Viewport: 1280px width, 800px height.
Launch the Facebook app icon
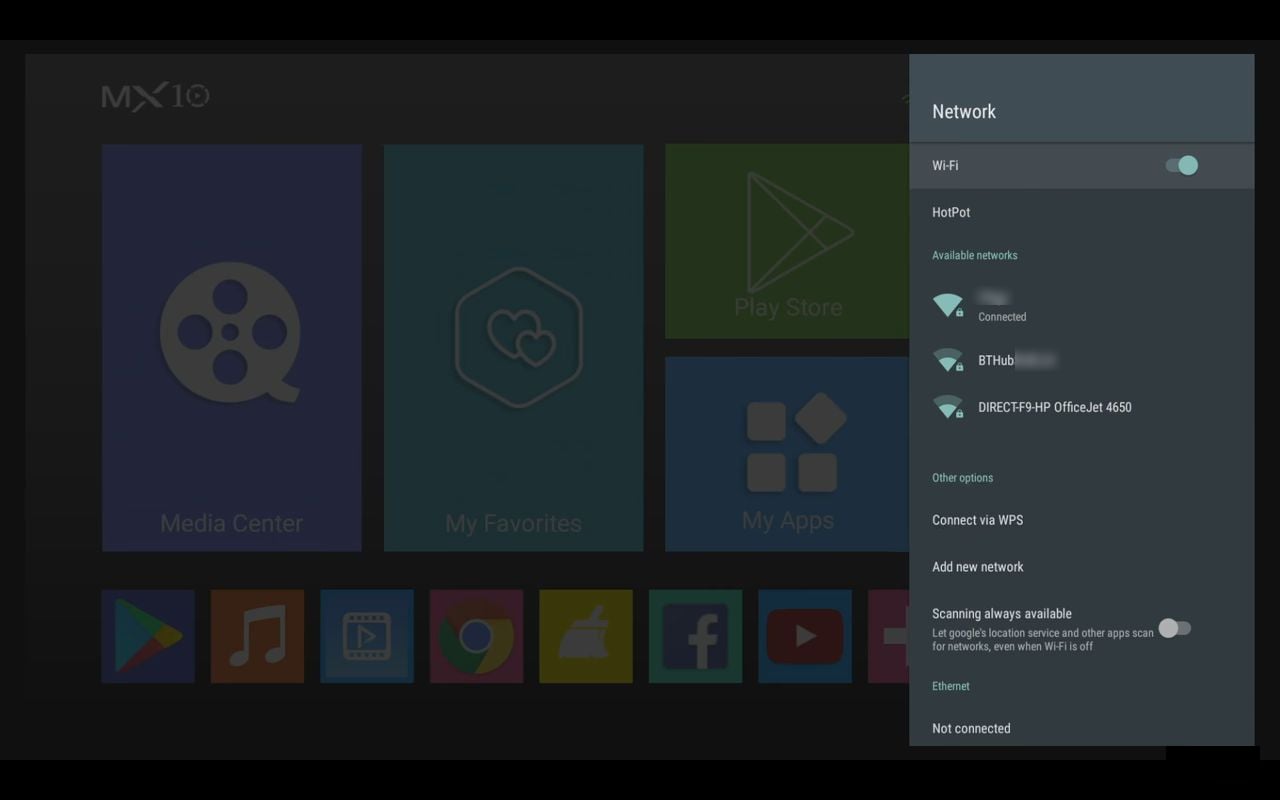695,636
